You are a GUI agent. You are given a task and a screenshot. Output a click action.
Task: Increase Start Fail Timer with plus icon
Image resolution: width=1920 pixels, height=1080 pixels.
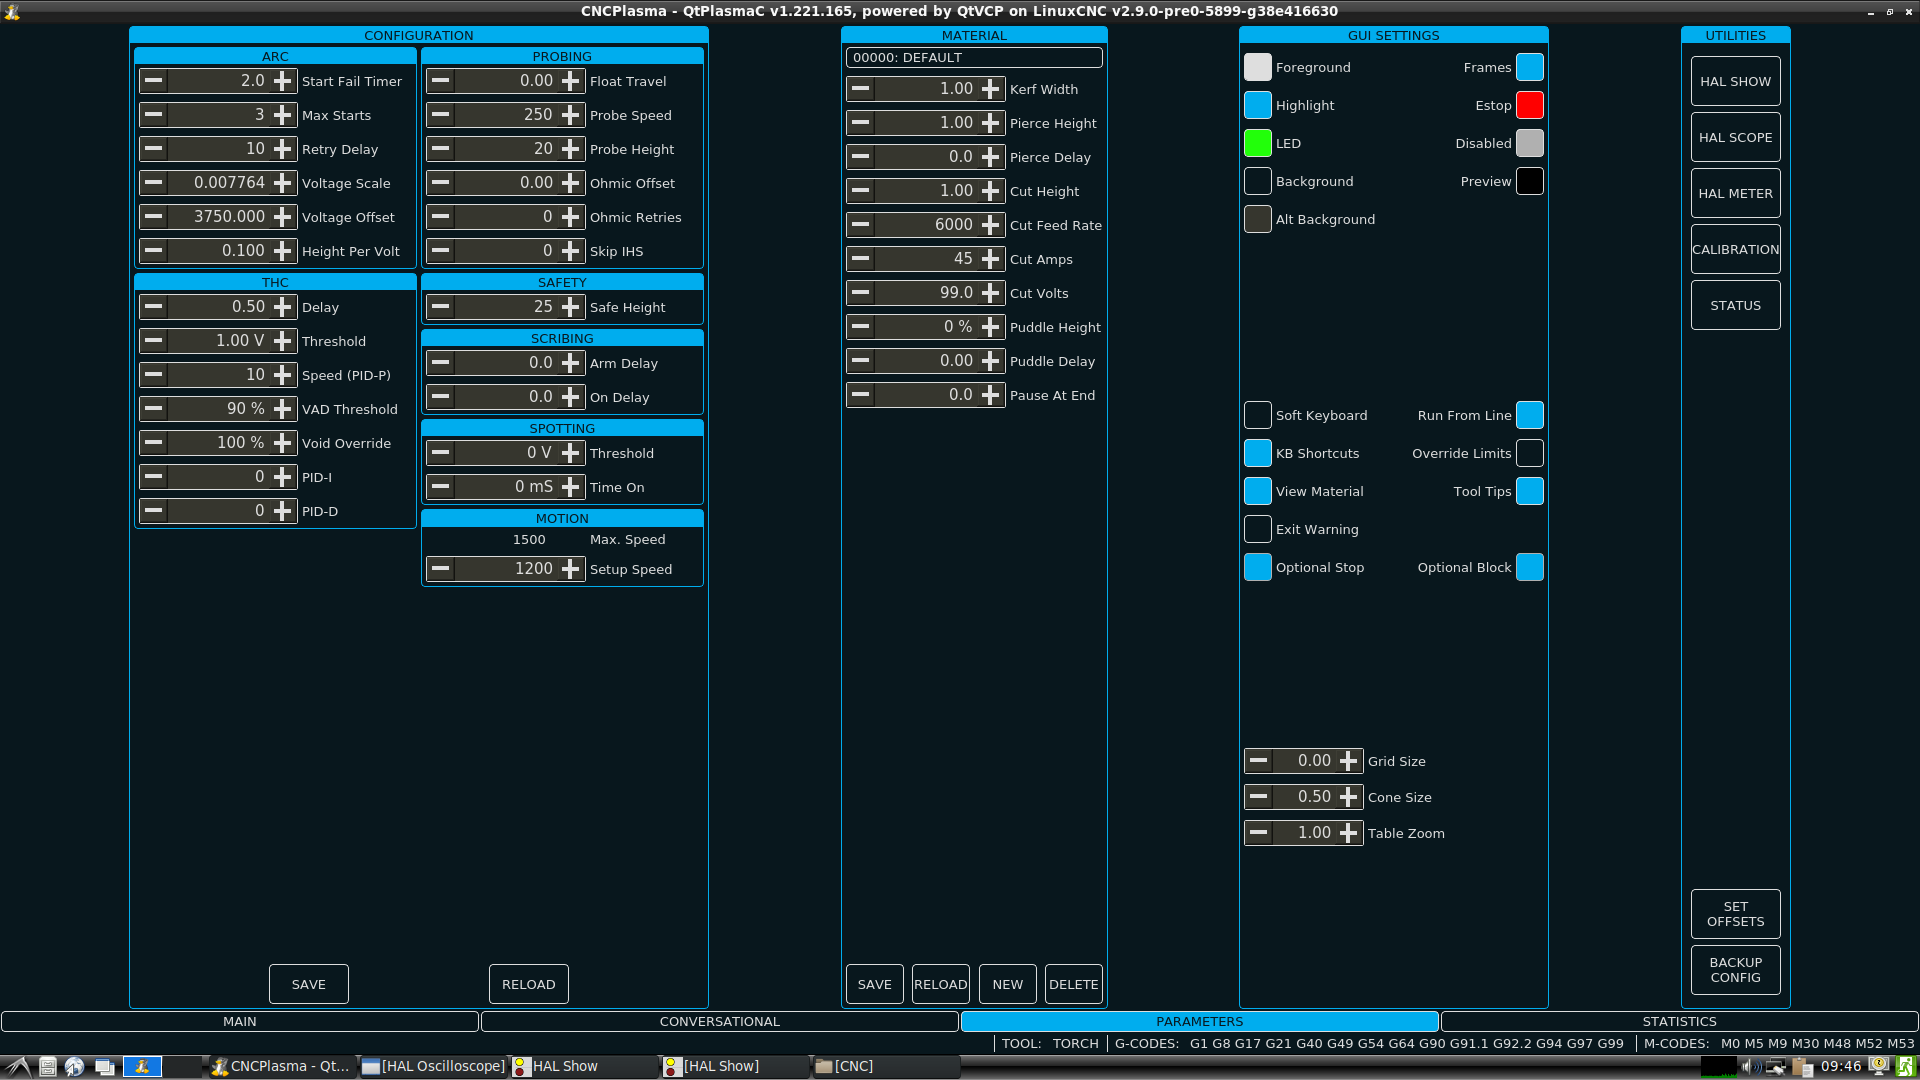(x=283, y=81)
